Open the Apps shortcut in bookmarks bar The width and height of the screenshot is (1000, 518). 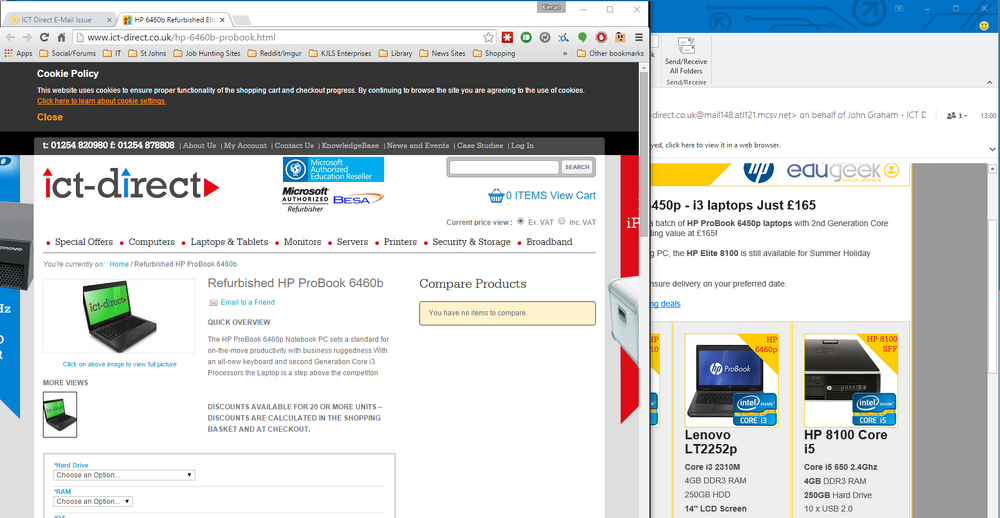tap(18, 54)
